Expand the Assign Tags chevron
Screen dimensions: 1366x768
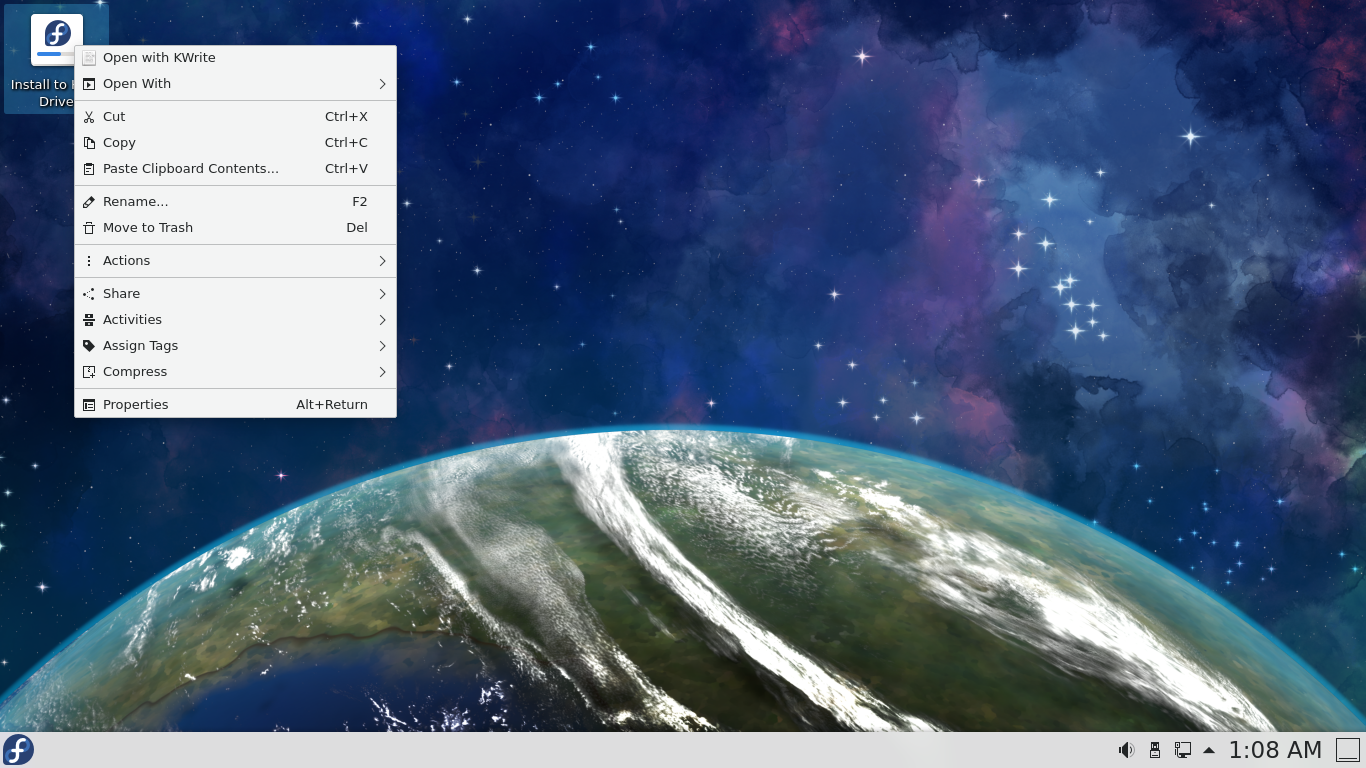(x=382, y=346)
